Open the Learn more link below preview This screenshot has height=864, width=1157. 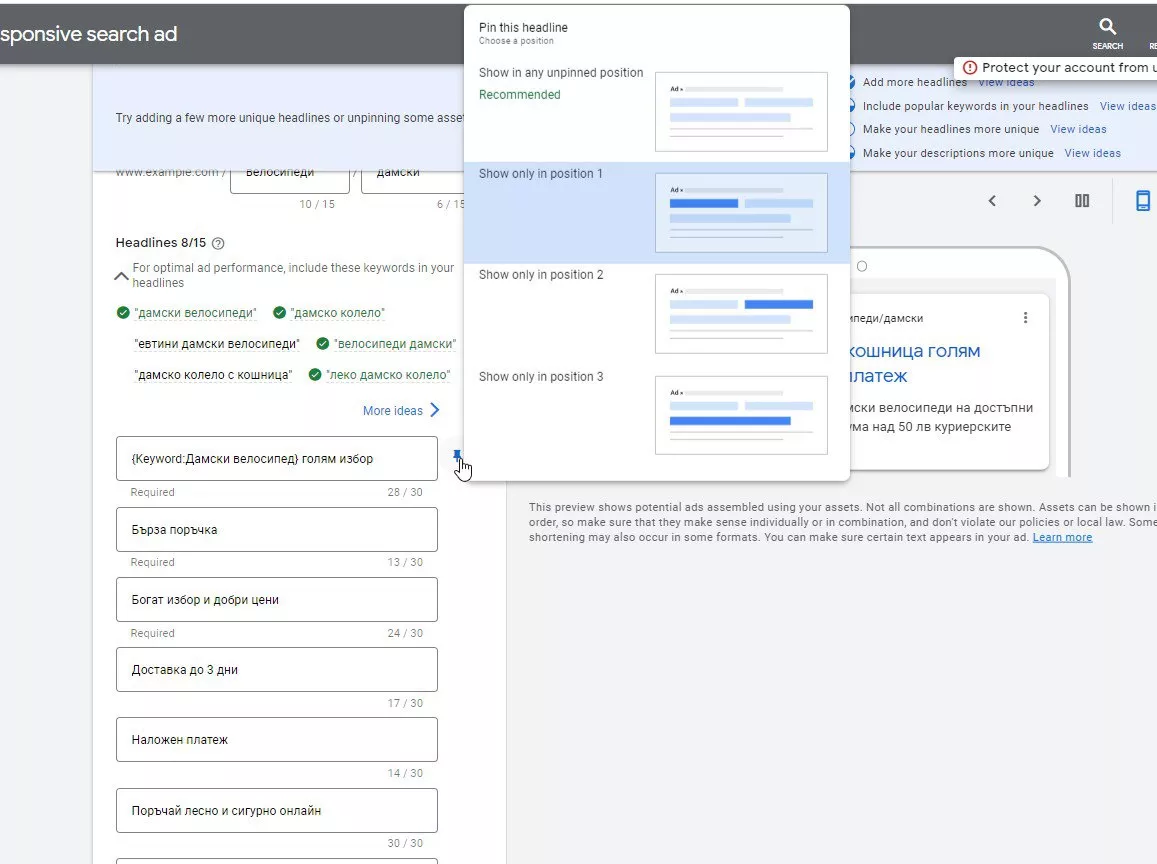pos(1062,537)
